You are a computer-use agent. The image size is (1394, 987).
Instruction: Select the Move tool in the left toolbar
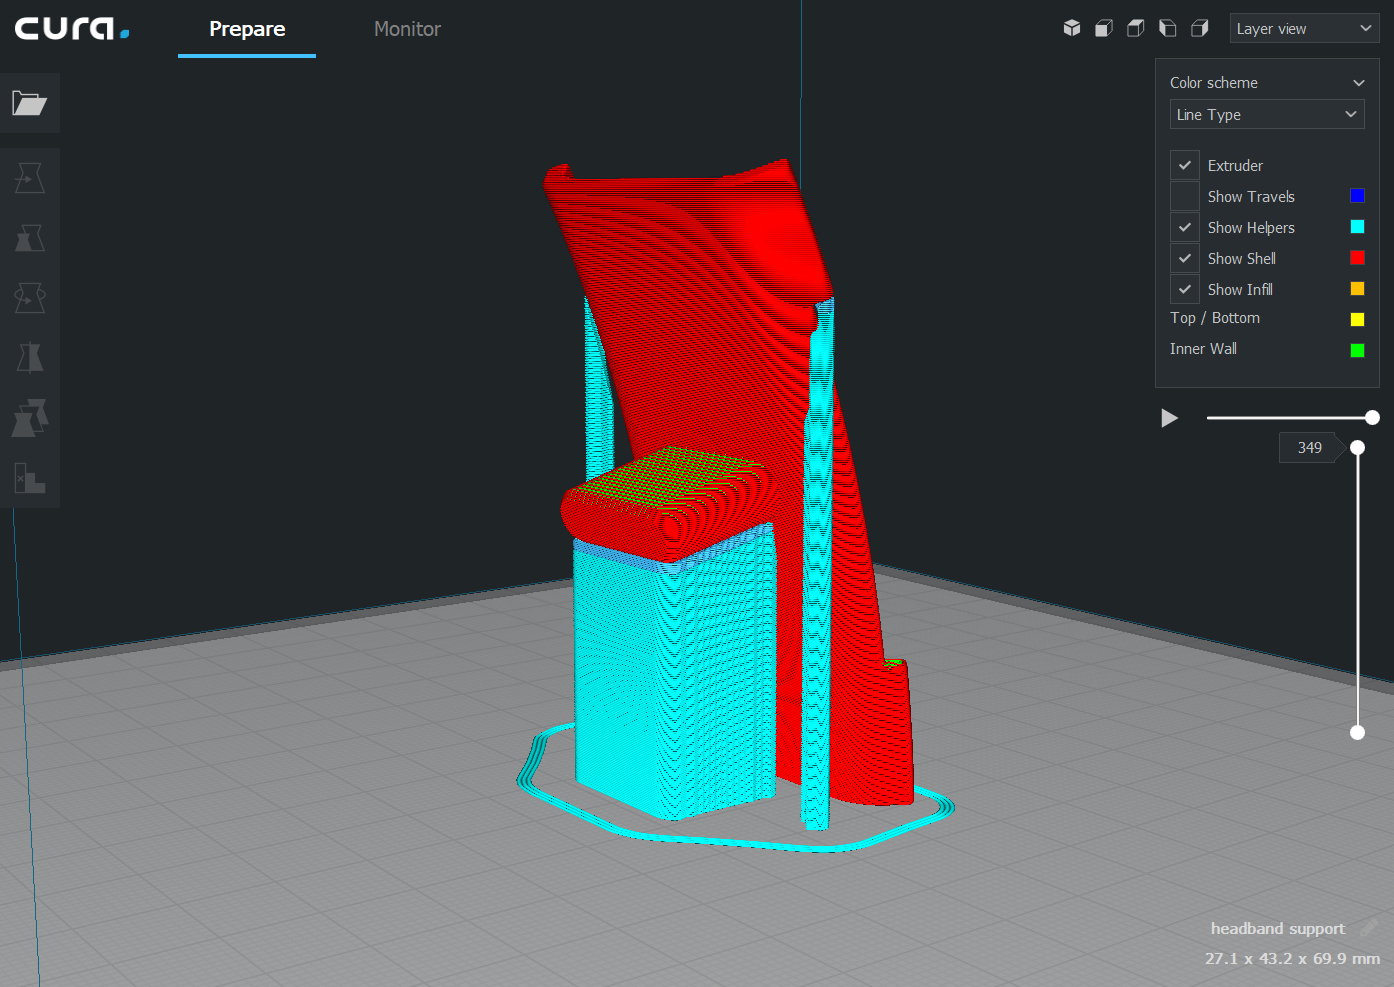[x=29, y=178]
